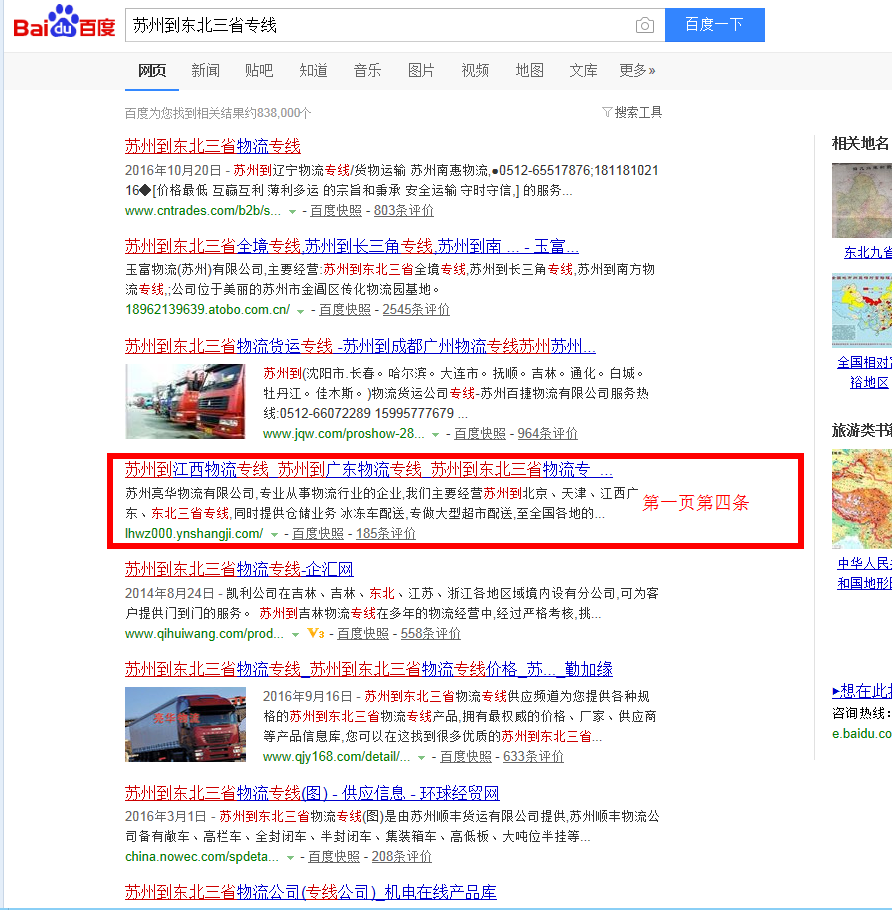Open 百度快照 for ynshangji result
This screenshot has width=892, height=910.
click(318, 533)
